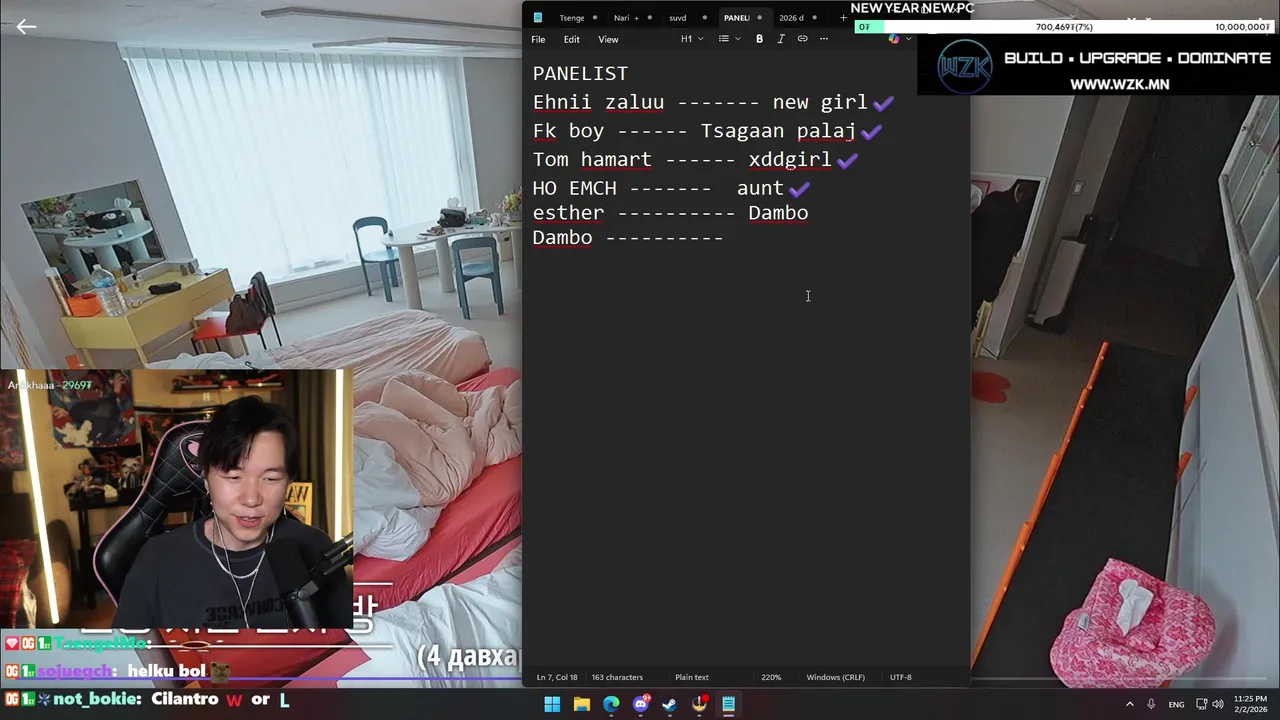
Task: Toggle bold formatting
Action: tap(759, 39)
